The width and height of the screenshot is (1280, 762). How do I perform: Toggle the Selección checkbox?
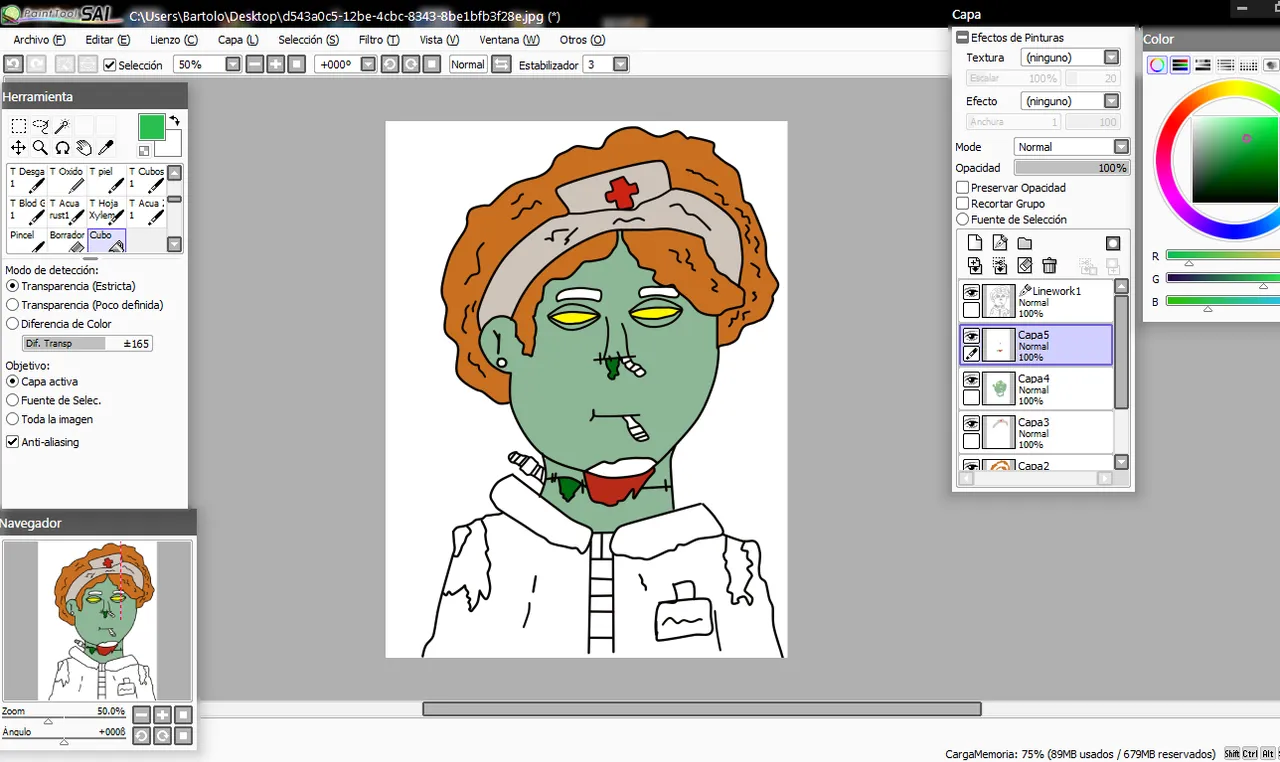(110, 65)
